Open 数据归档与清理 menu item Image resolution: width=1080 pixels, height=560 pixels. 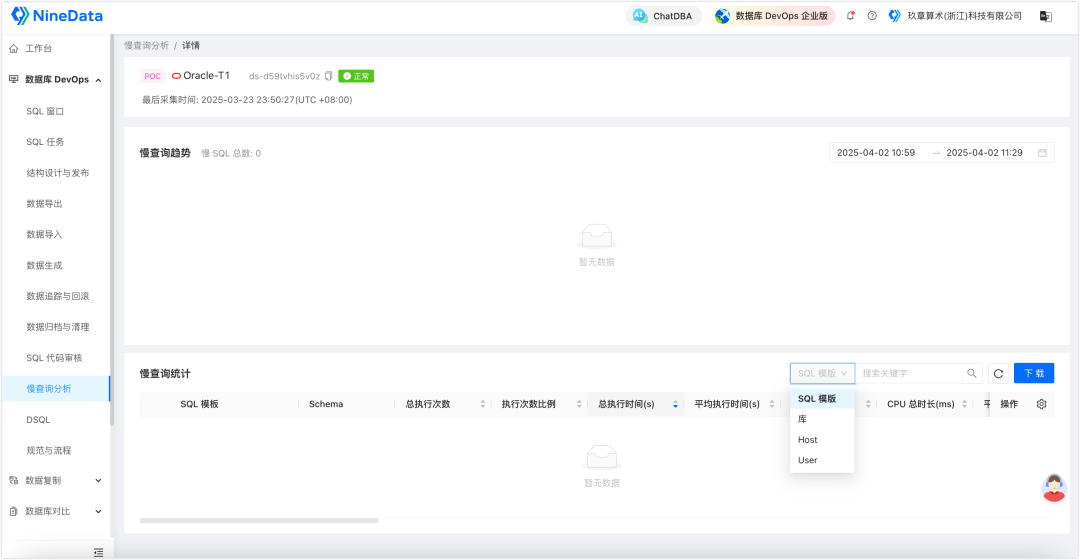click(58, 327)
